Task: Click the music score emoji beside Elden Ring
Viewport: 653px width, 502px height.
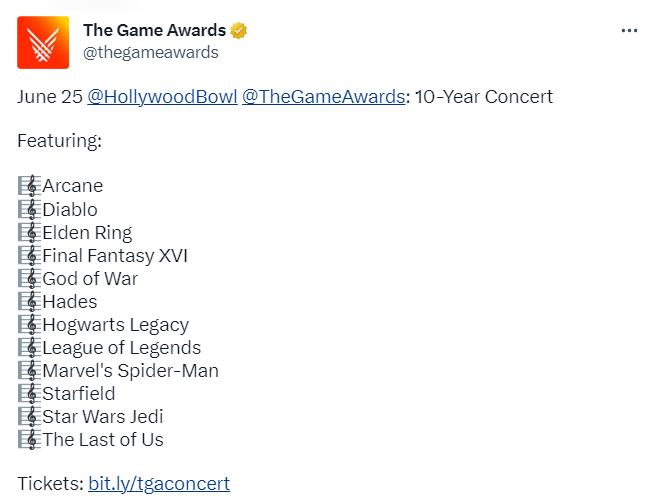Action: pos(29,233)
